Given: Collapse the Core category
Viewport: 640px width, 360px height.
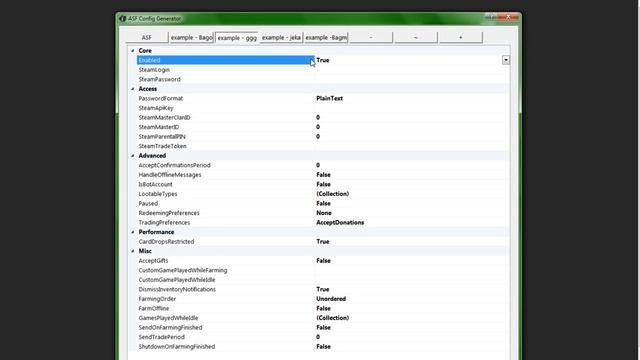Looking at the screenshot, I should point(133,51).
